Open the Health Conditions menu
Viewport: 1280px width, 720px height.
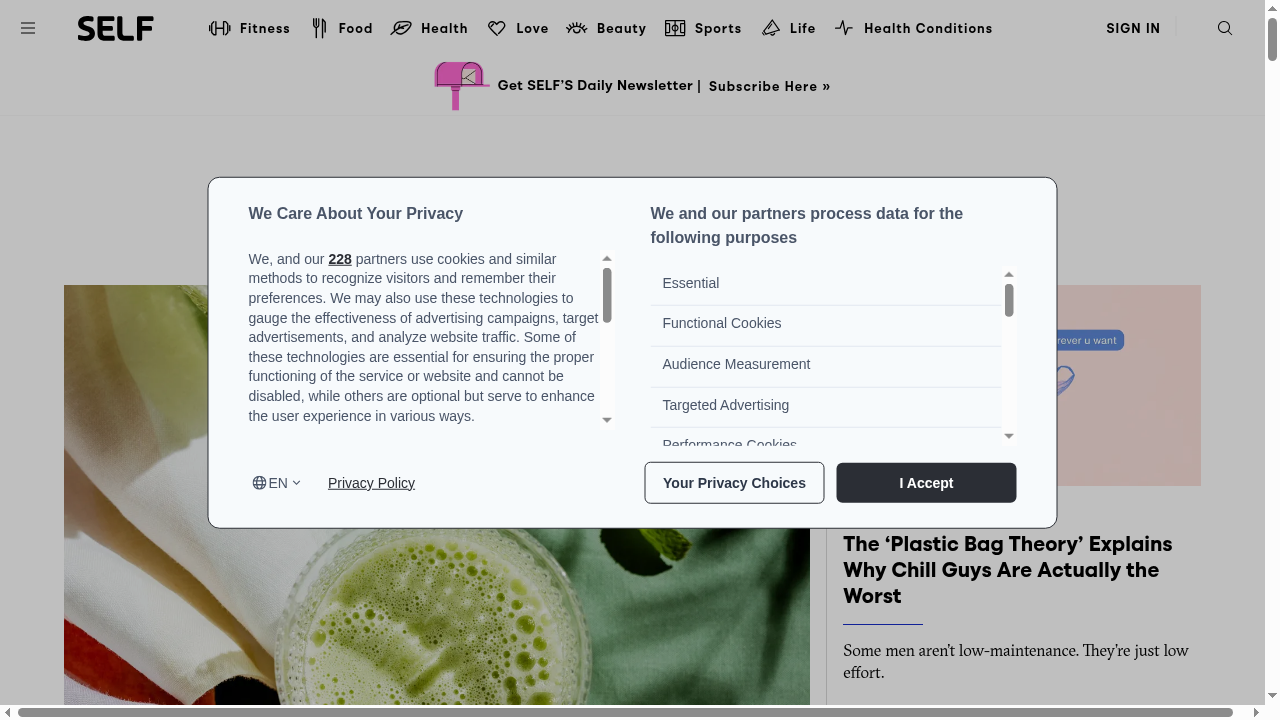coord(927,28)
